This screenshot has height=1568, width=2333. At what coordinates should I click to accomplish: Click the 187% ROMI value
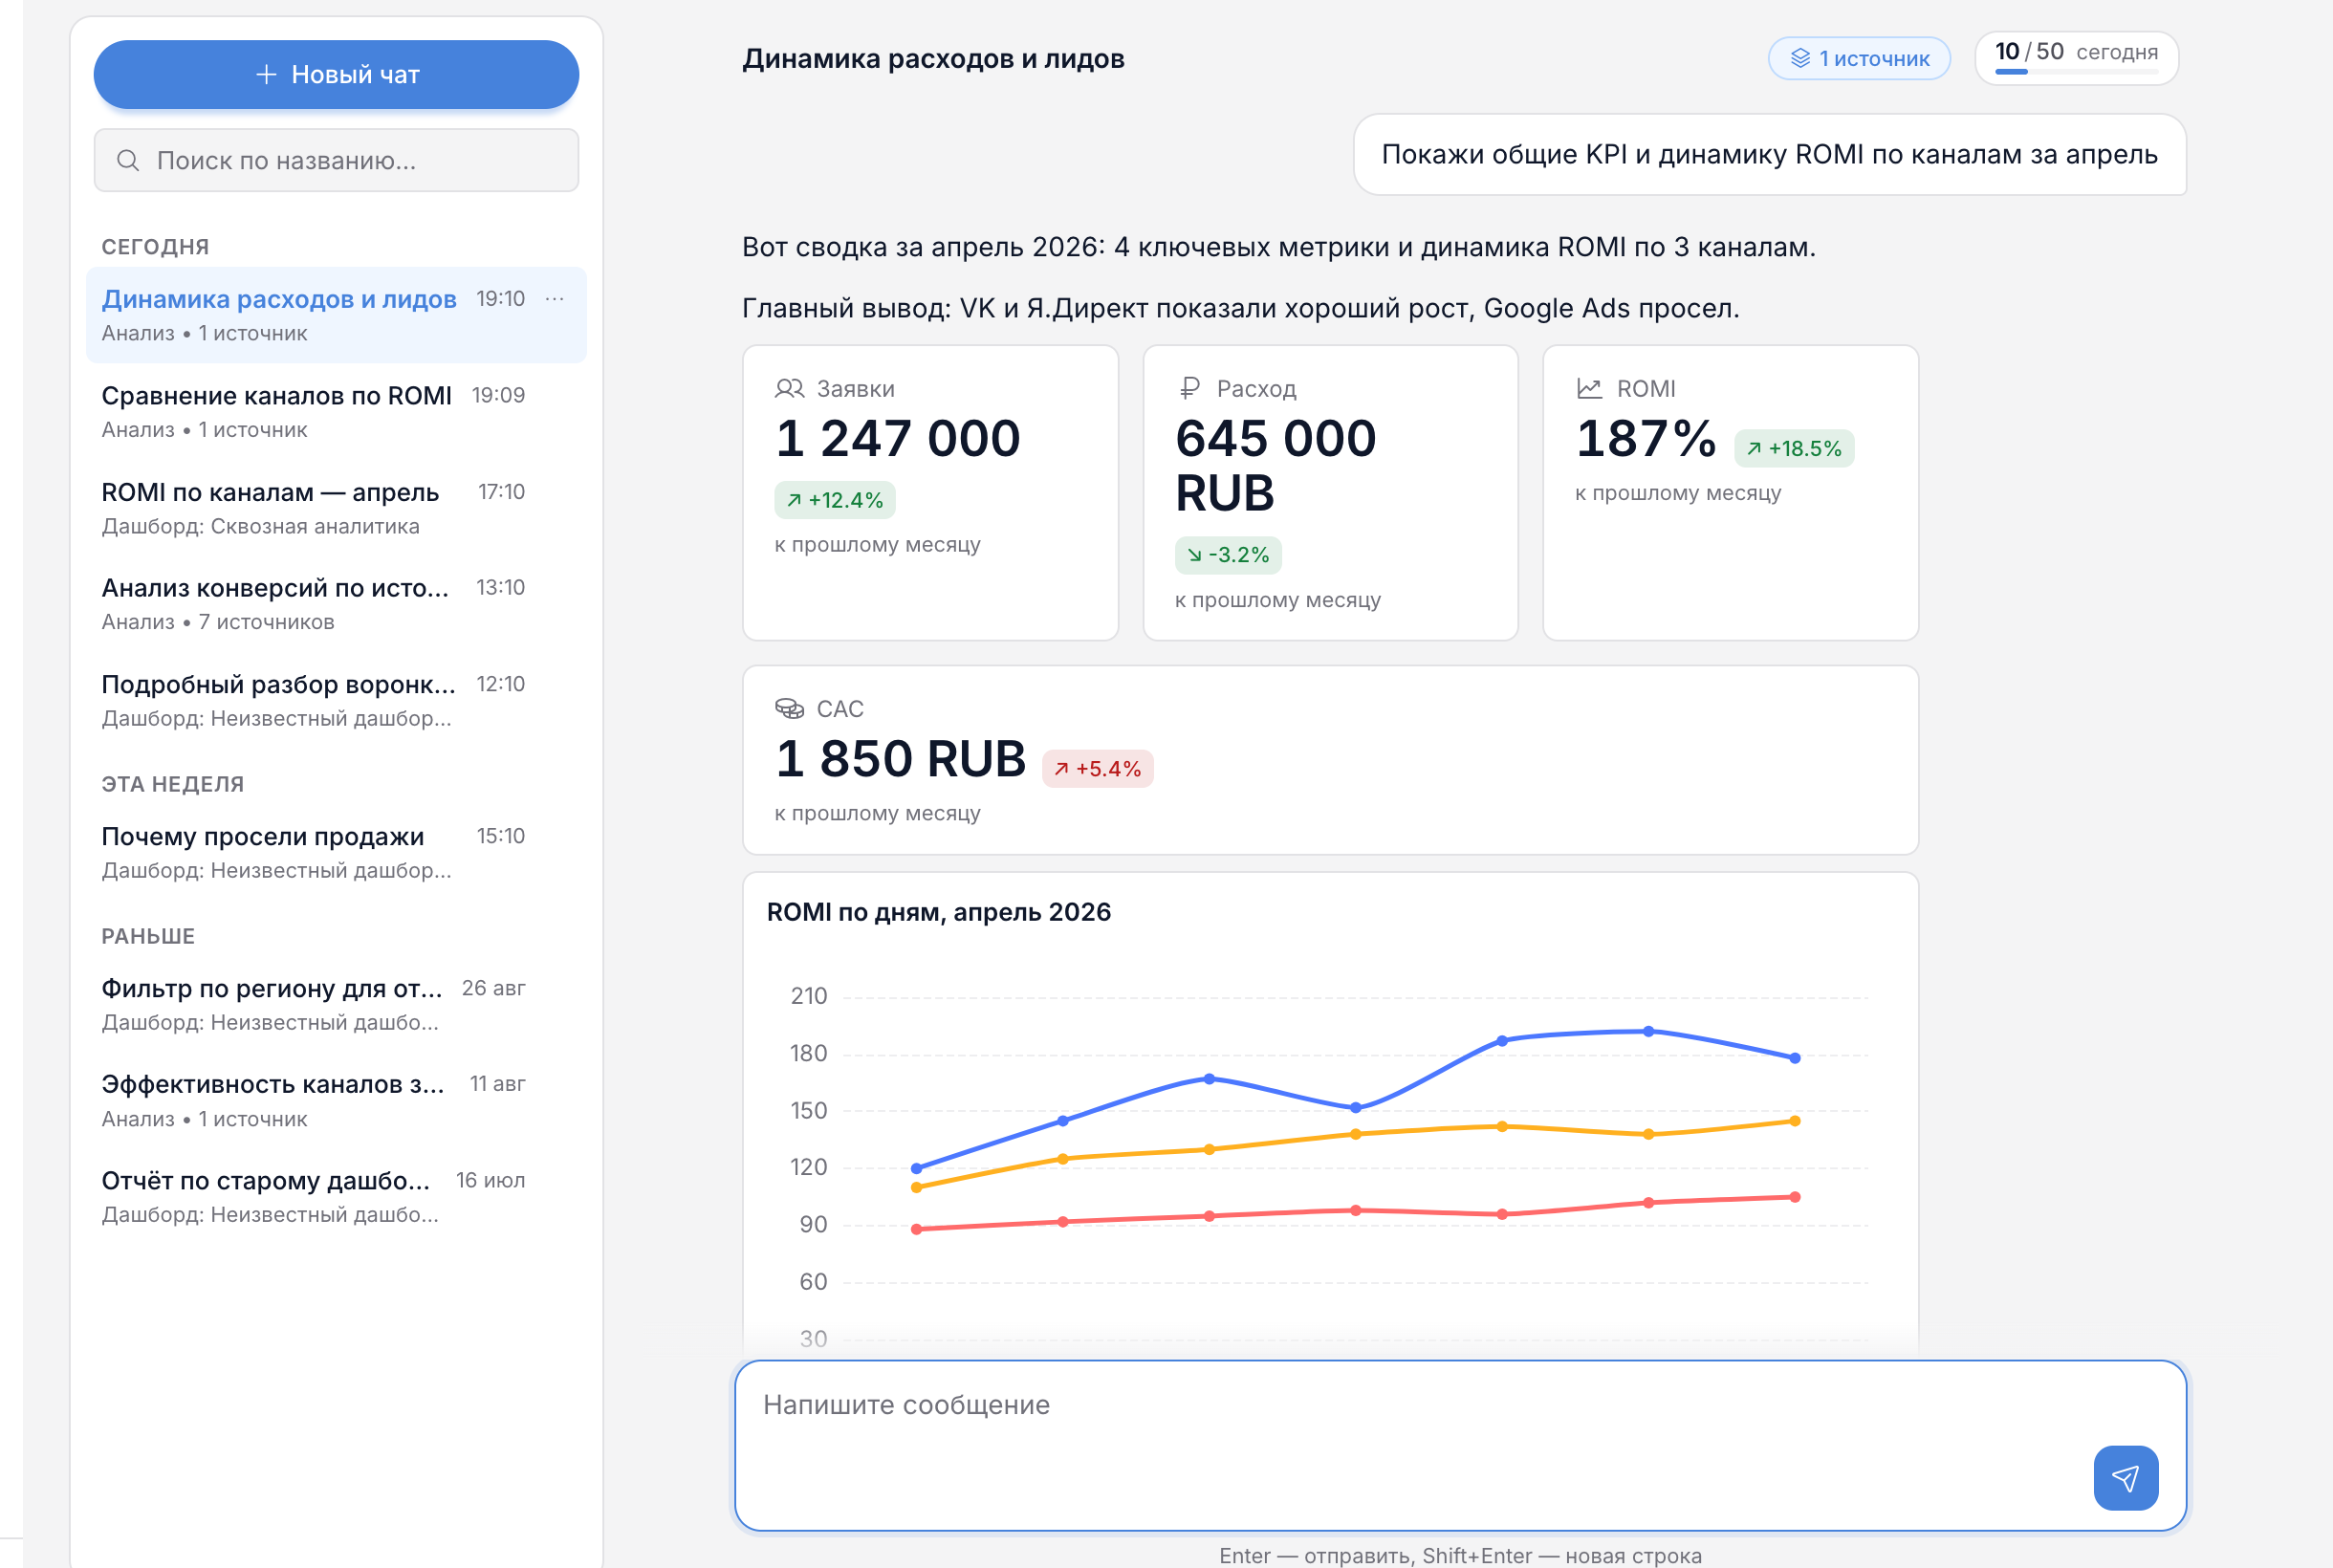coord(1646,438)
